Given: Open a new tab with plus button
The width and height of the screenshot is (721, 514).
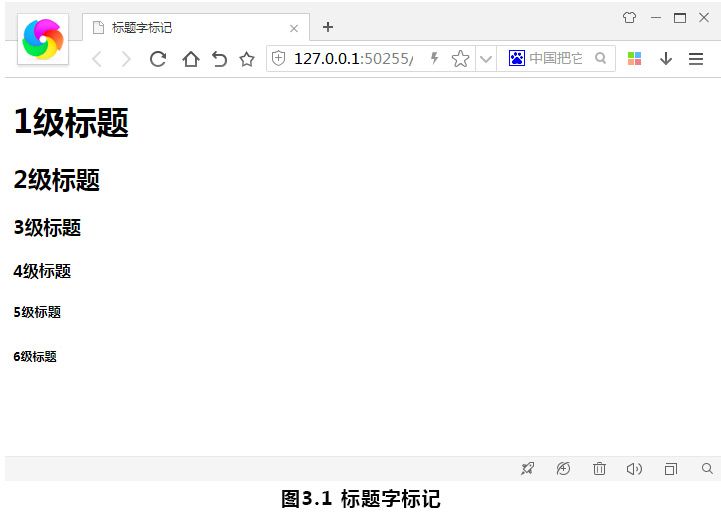Looking at the screenshot, I should 328,27.
